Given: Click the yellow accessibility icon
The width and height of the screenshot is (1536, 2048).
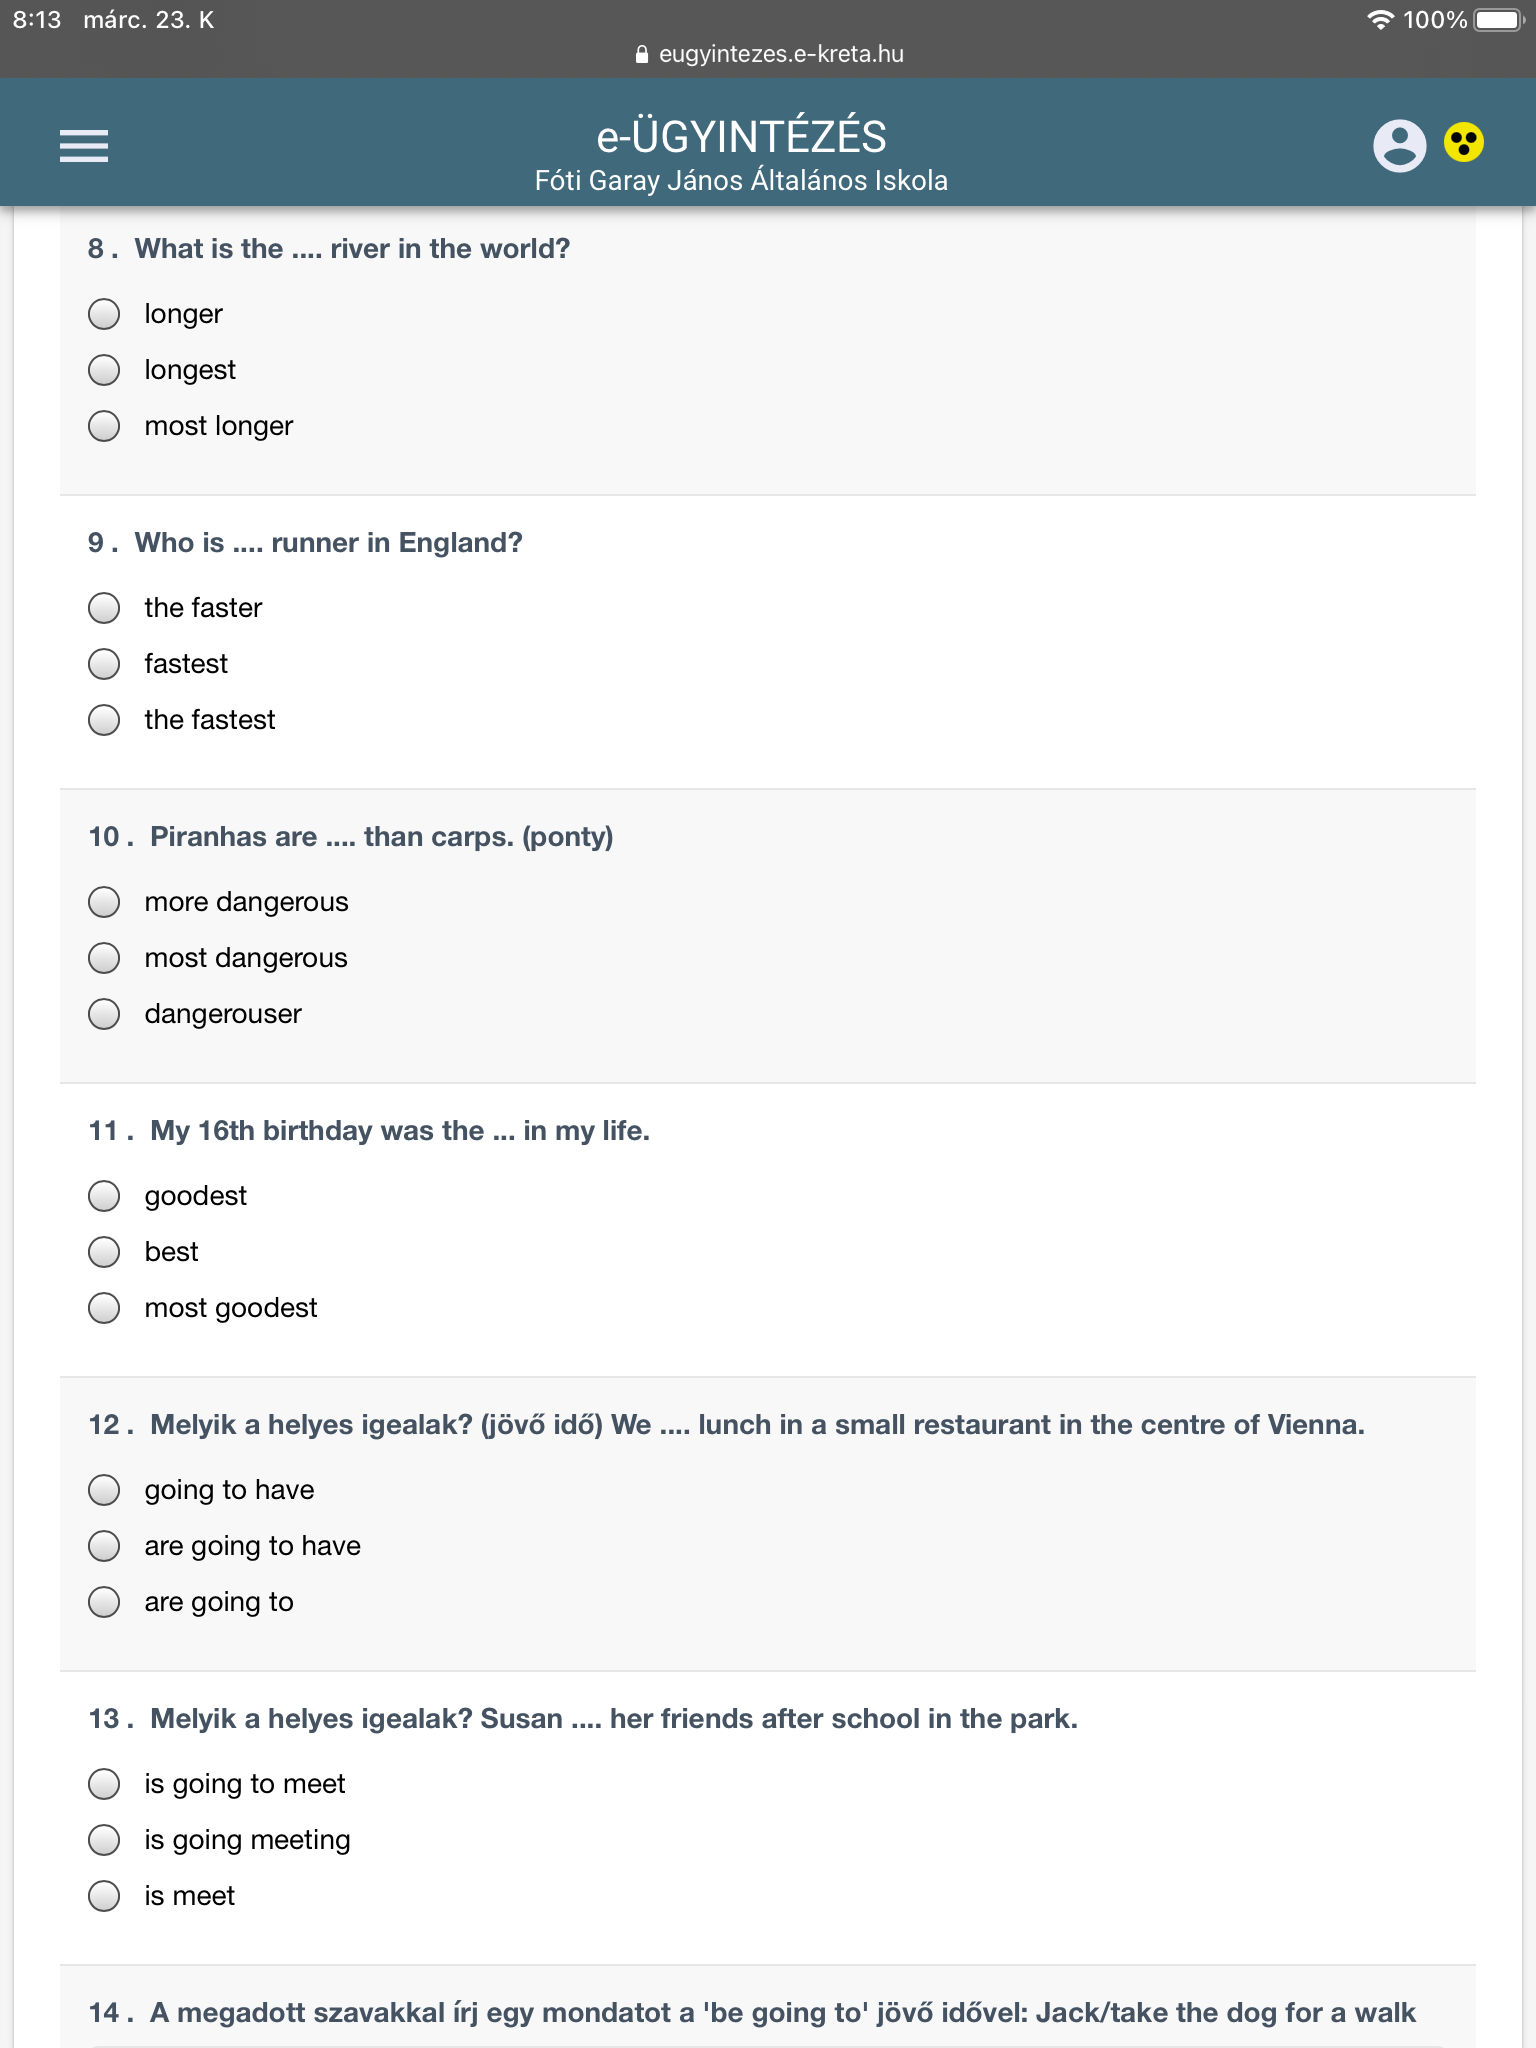Looking at the screenshot, I should [1463, 143].
